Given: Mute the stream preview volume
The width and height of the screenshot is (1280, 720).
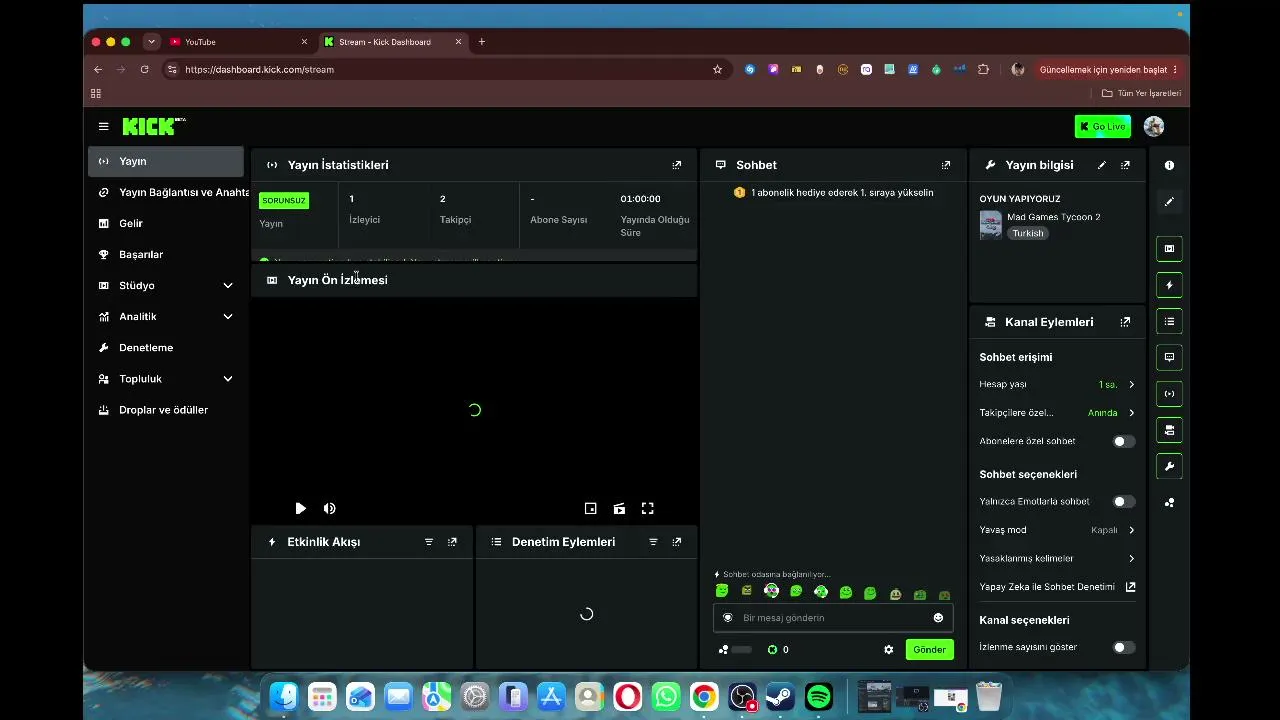Looking at the screenshot, I should point(330,509).
